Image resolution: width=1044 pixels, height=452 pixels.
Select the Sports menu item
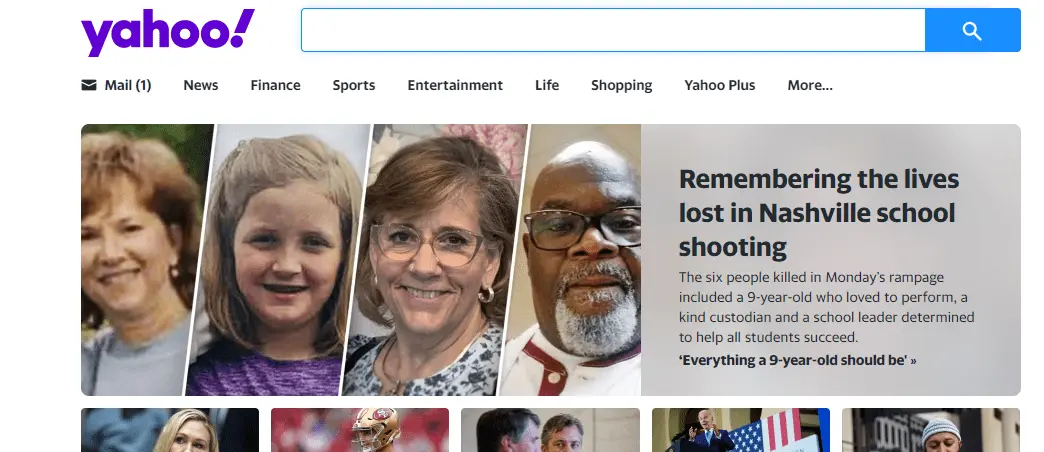pyautogui.click(x=354, y=85)
